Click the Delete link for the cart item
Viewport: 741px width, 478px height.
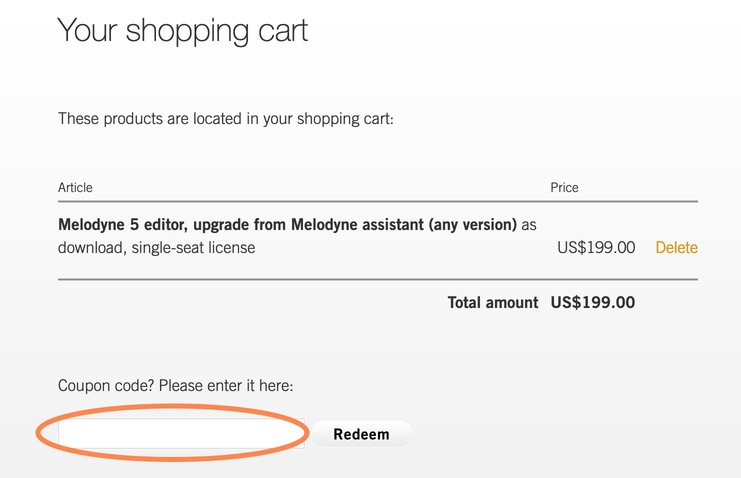[676, 248]
